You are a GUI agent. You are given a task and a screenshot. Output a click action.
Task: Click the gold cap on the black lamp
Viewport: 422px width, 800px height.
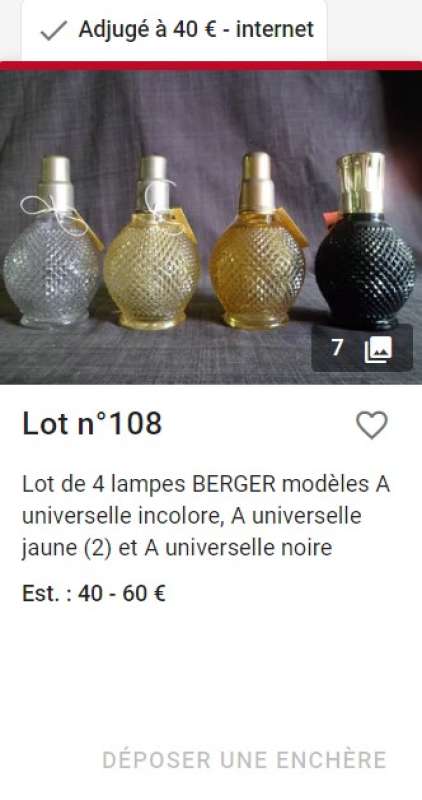pyautogui.click(x=361, y=182)
